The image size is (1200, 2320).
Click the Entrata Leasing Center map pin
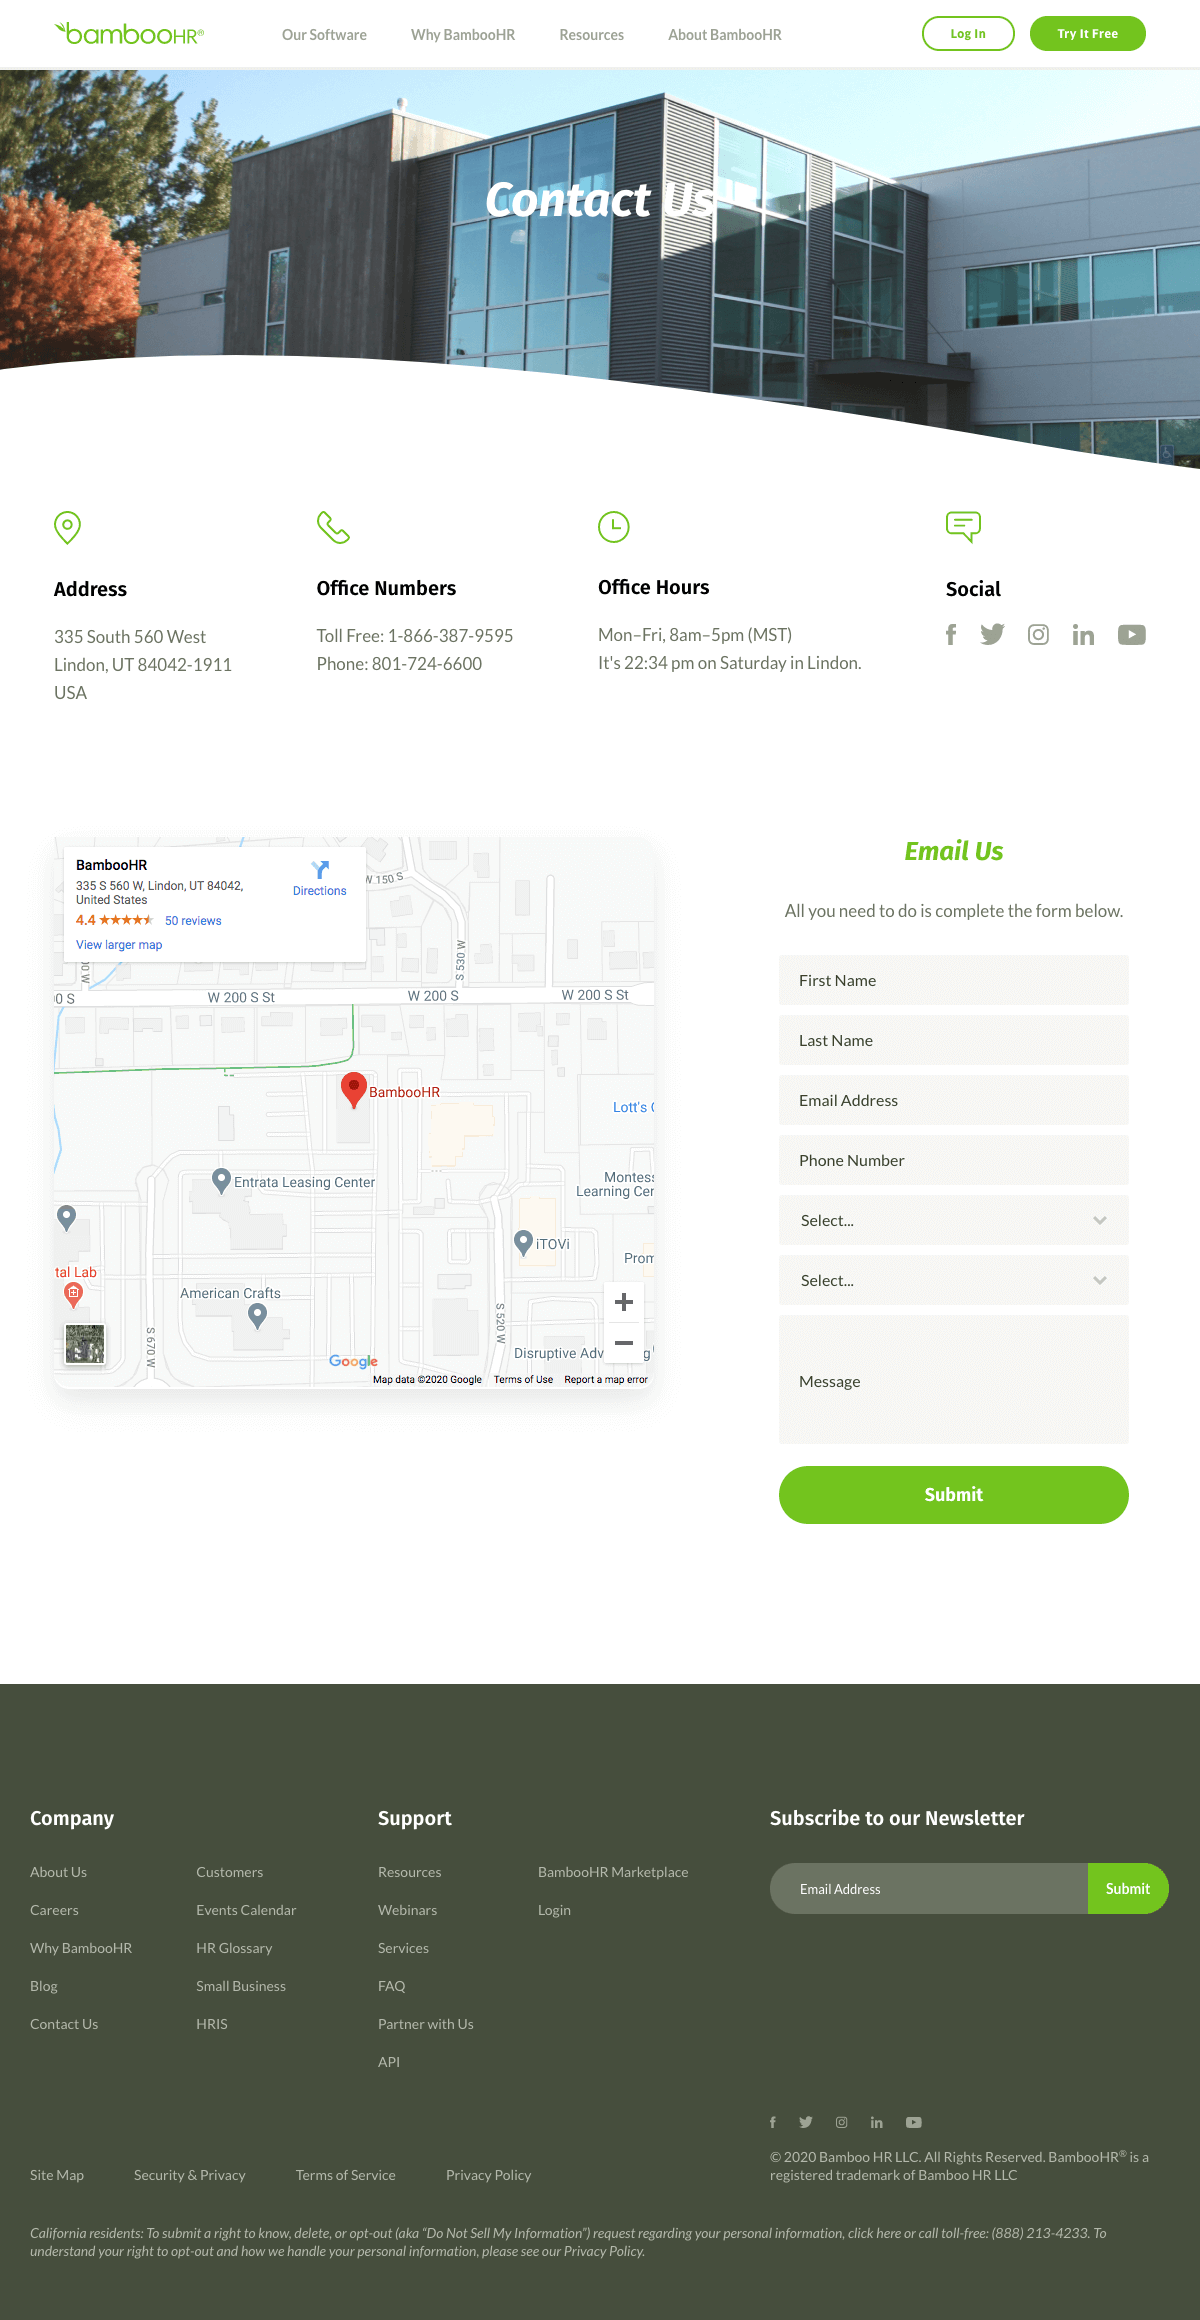pyautogui.click(x=222, y=1181)
